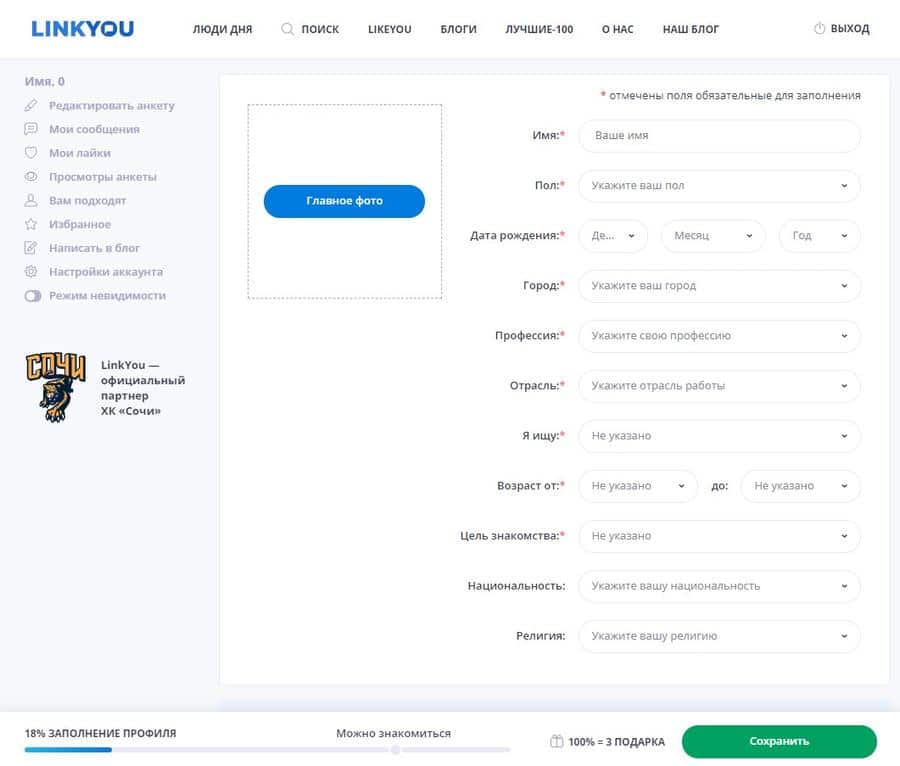
Task: Click the Главное фото upload button
Action: (x=344, y=201)
